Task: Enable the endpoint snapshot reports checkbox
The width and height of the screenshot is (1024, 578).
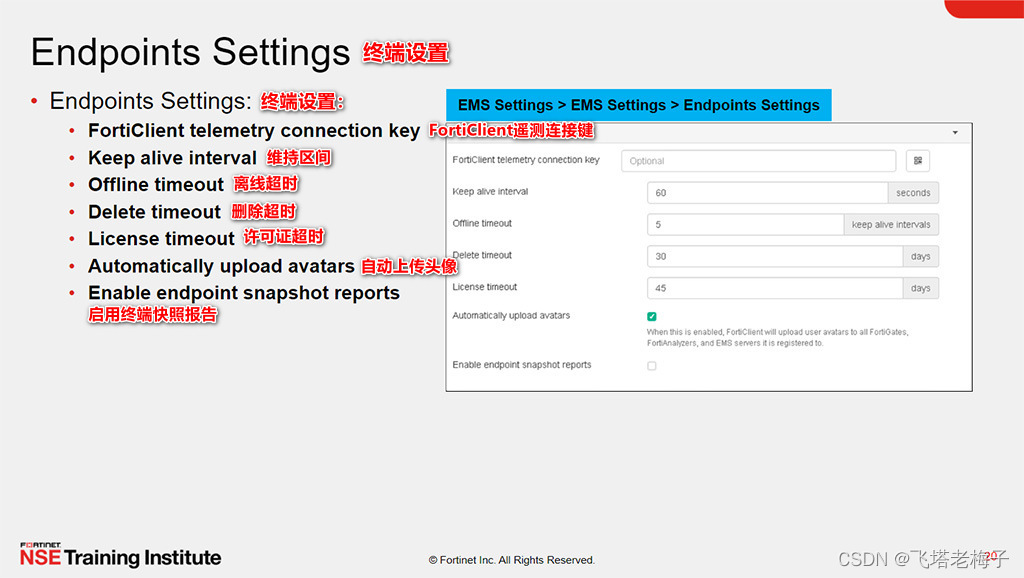Action: pos(652,366)
